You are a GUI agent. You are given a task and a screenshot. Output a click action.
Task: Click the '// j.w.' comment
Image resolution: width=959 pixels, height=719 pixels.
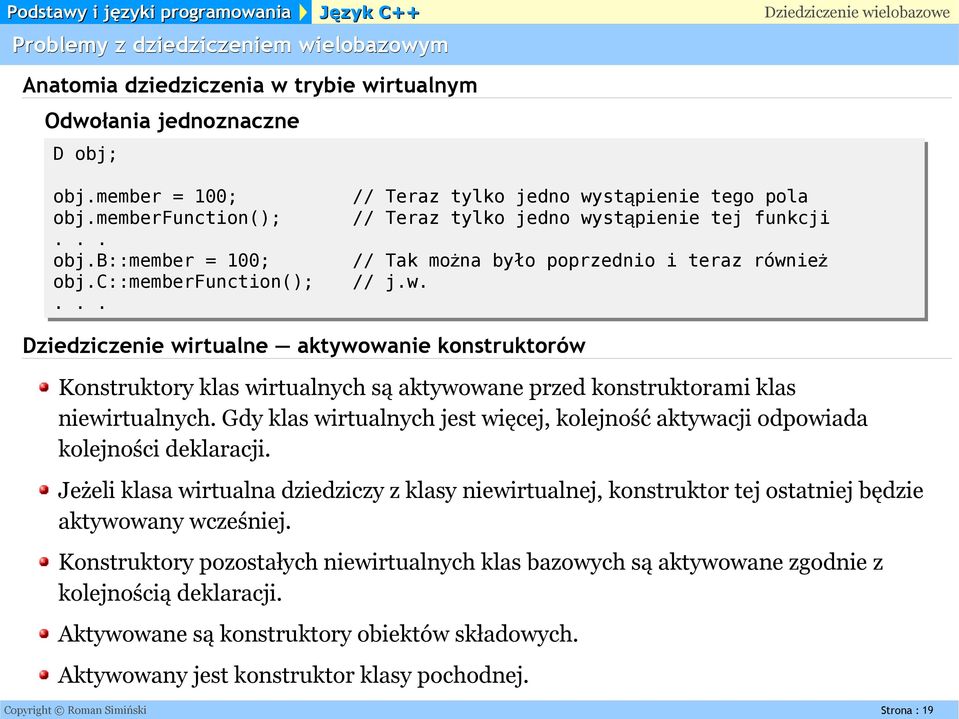pos(389,282)
